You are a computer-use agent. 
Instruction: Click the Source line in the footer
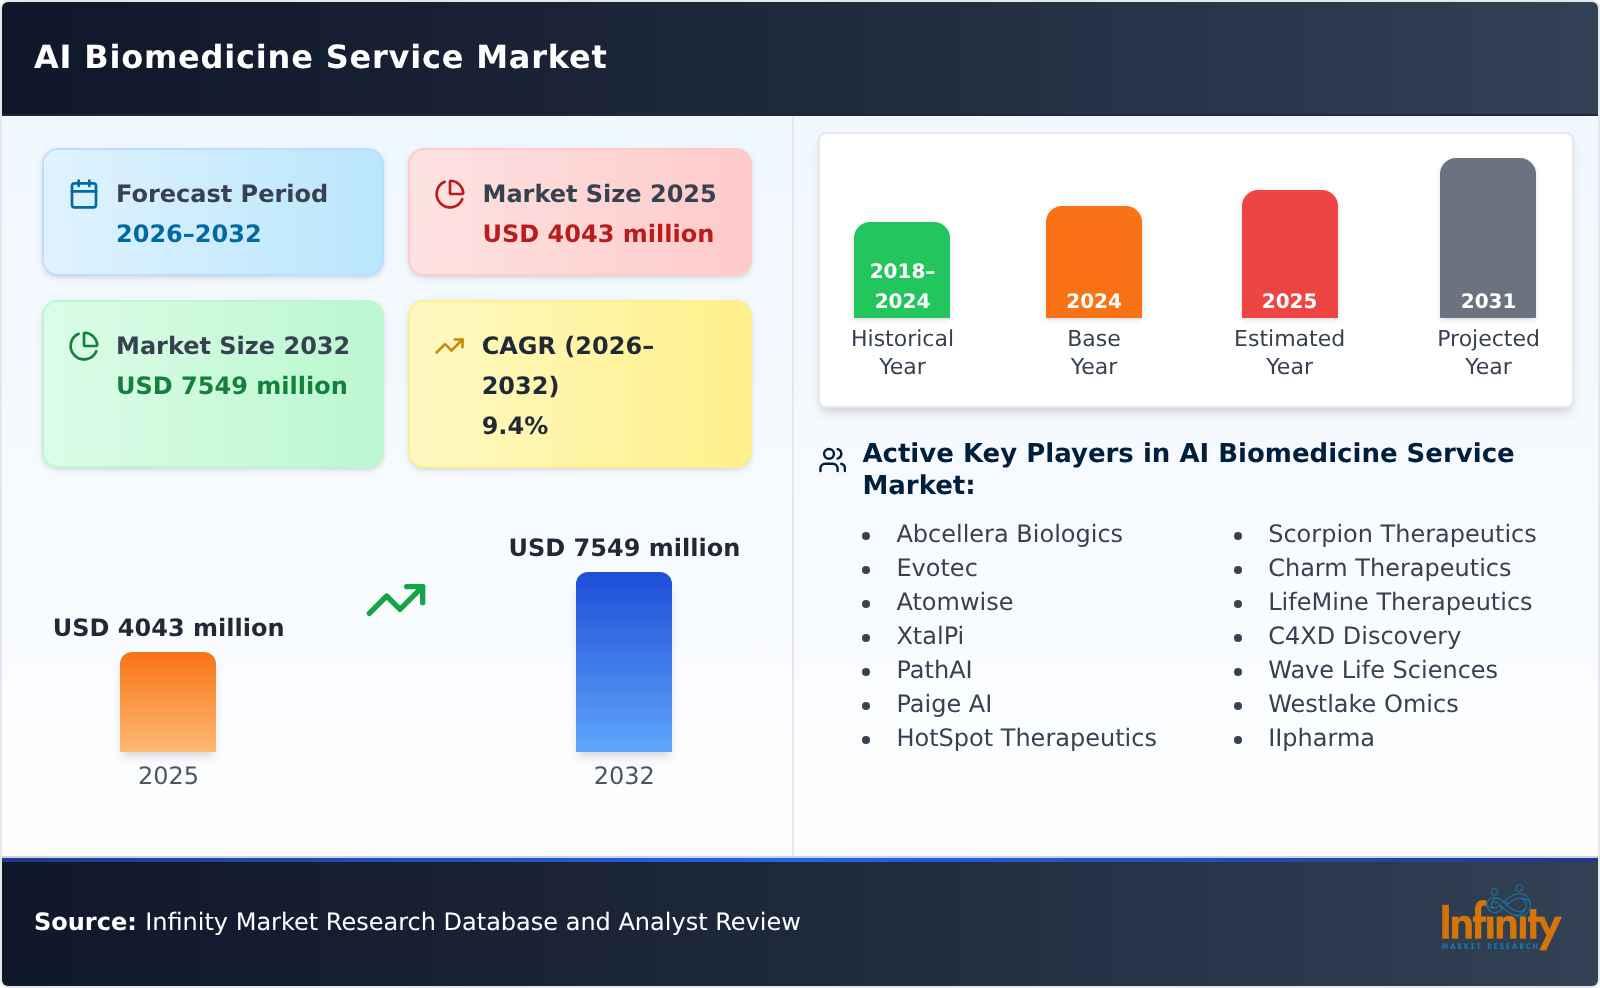pyautogui.click(x=417, y=922)
